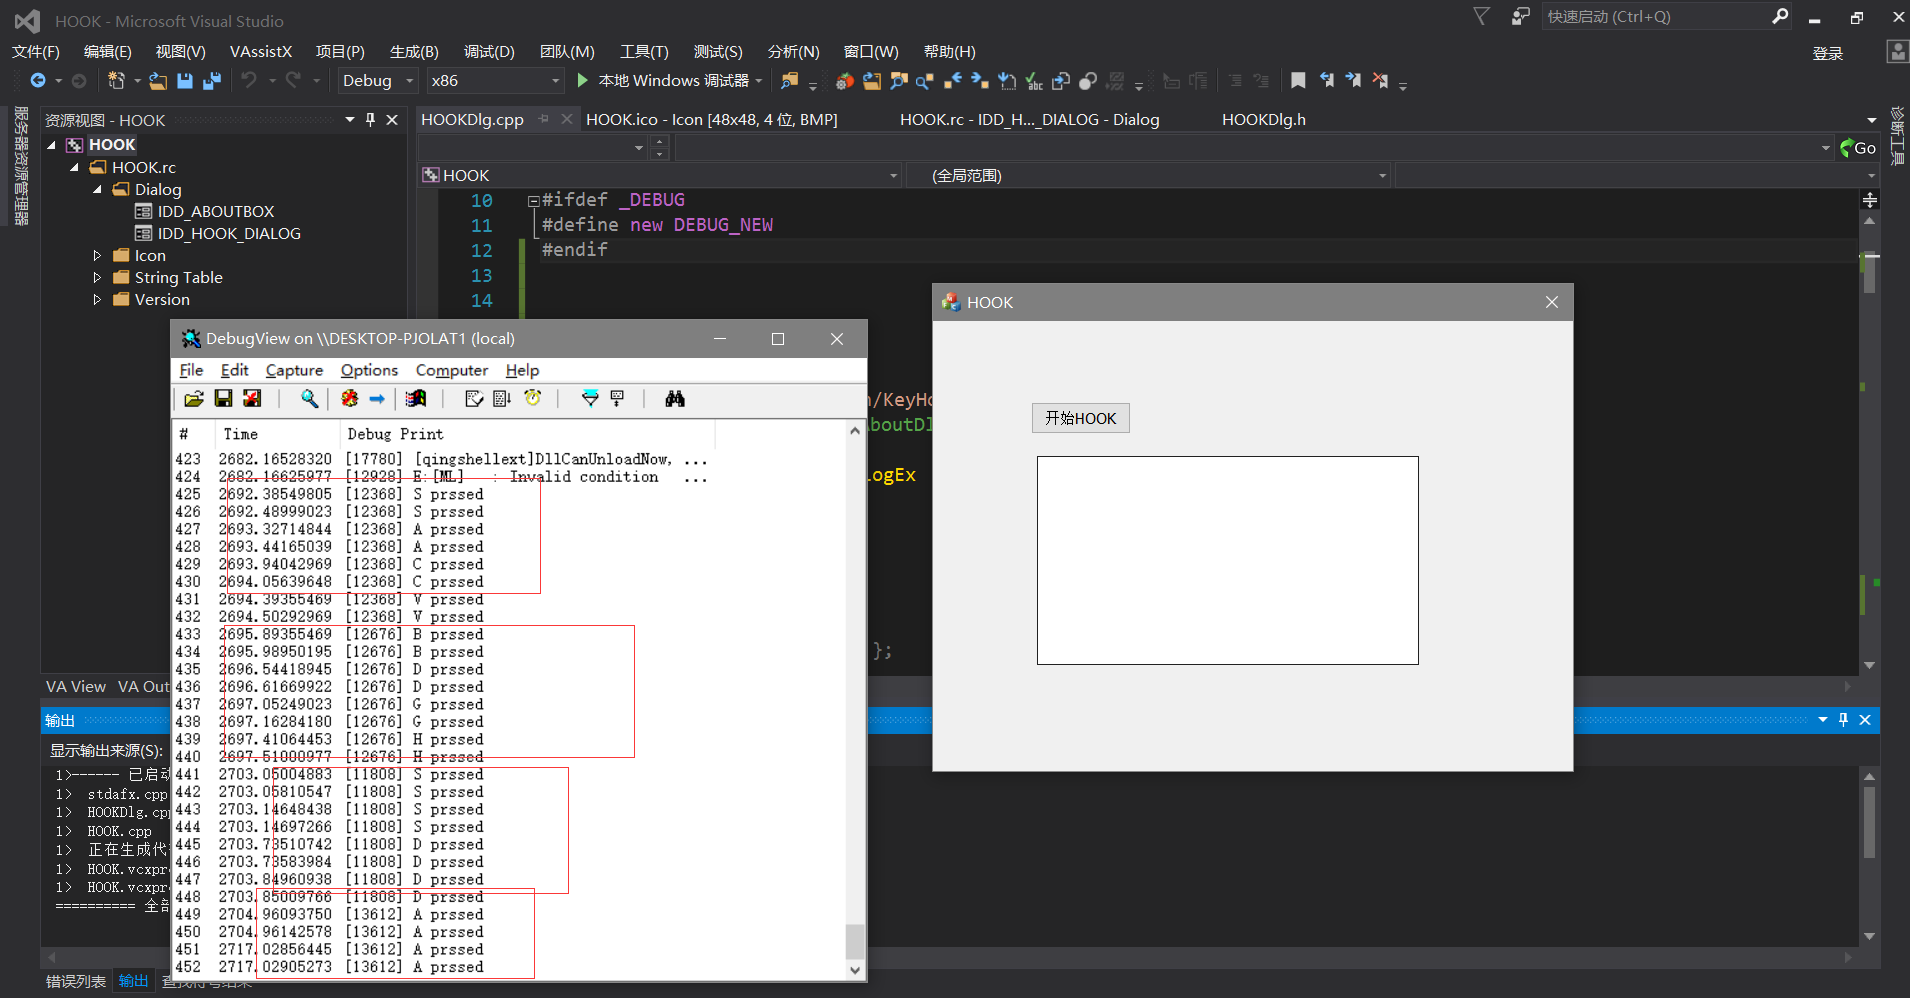Open the 调试(D) menu
The image size is (1910, 998).
point(489,52)
